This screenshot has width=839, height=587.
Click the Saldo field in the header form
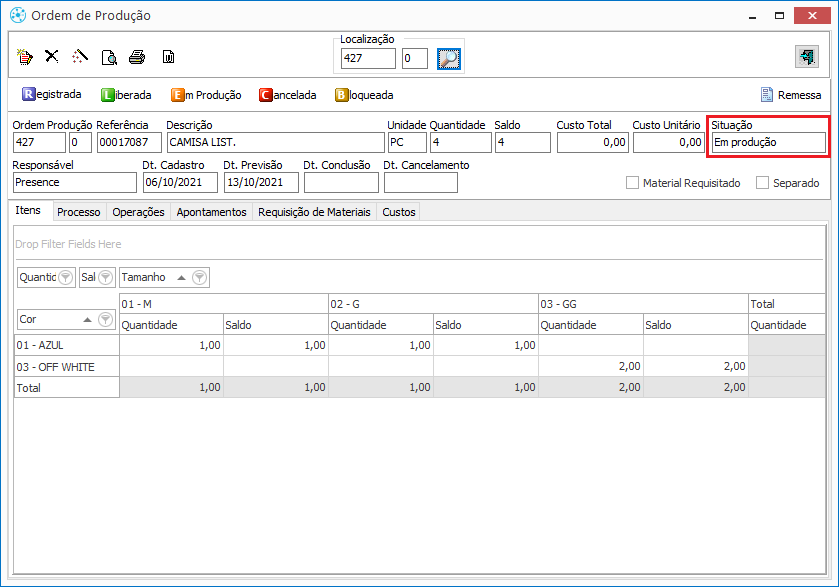click(x=523, y=142)
